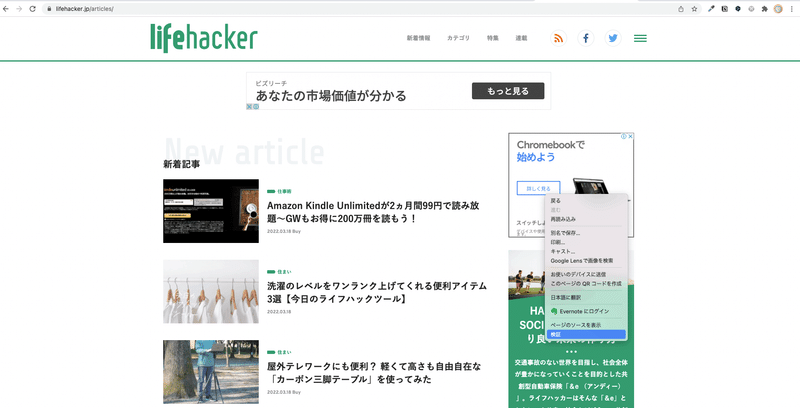Click the green HACK SOCIETY side banner

571,329
